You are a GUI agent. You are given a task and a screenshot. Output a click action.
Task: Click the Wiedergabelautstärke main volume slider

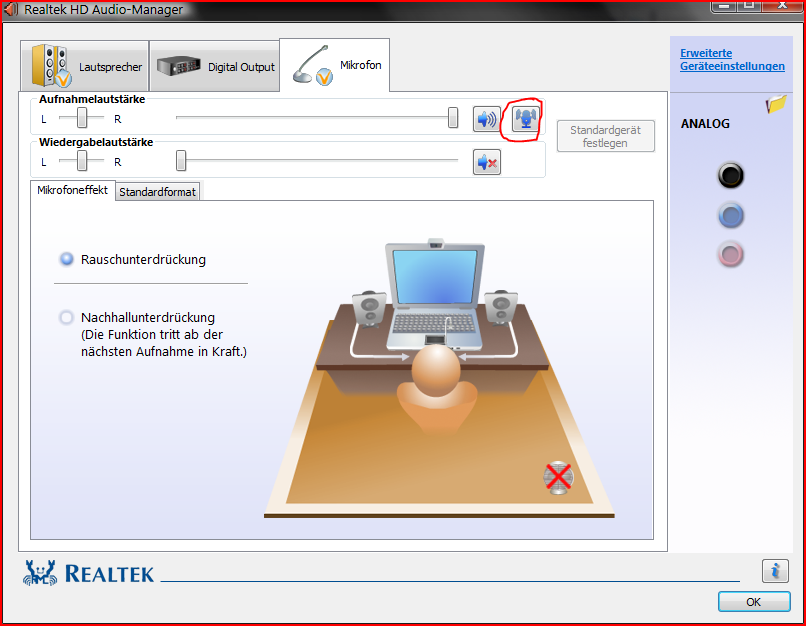(317, 160)
